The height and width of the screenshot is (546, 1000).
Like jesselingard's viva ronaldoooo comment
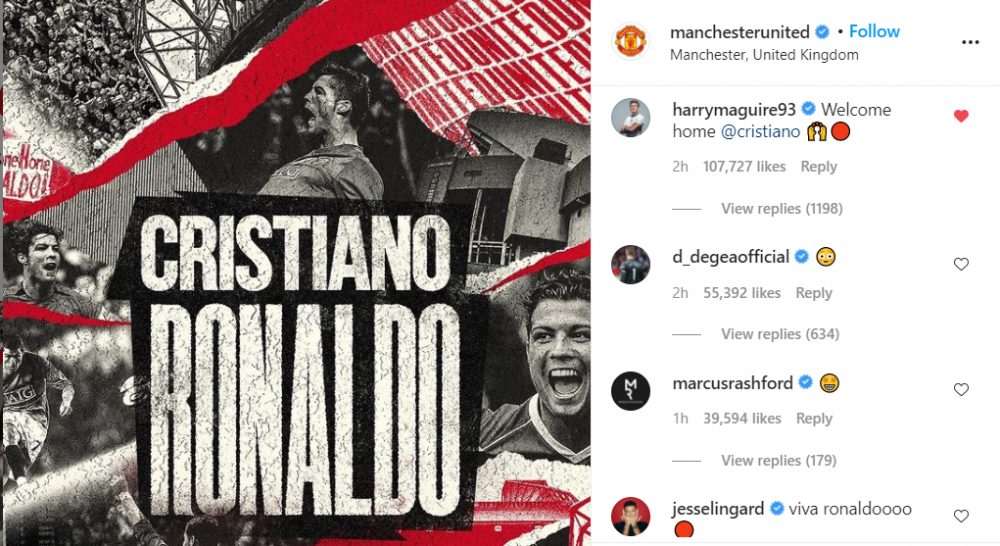tap(961, 516)
